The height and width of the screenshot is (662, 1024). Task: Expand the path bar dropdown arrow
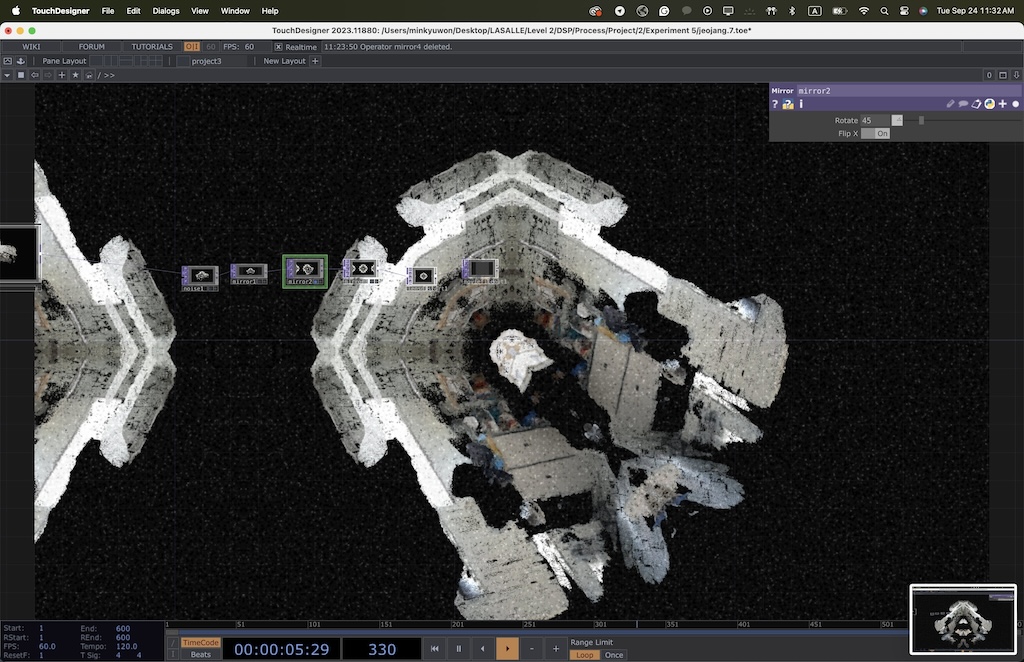[x=7, y=75]
